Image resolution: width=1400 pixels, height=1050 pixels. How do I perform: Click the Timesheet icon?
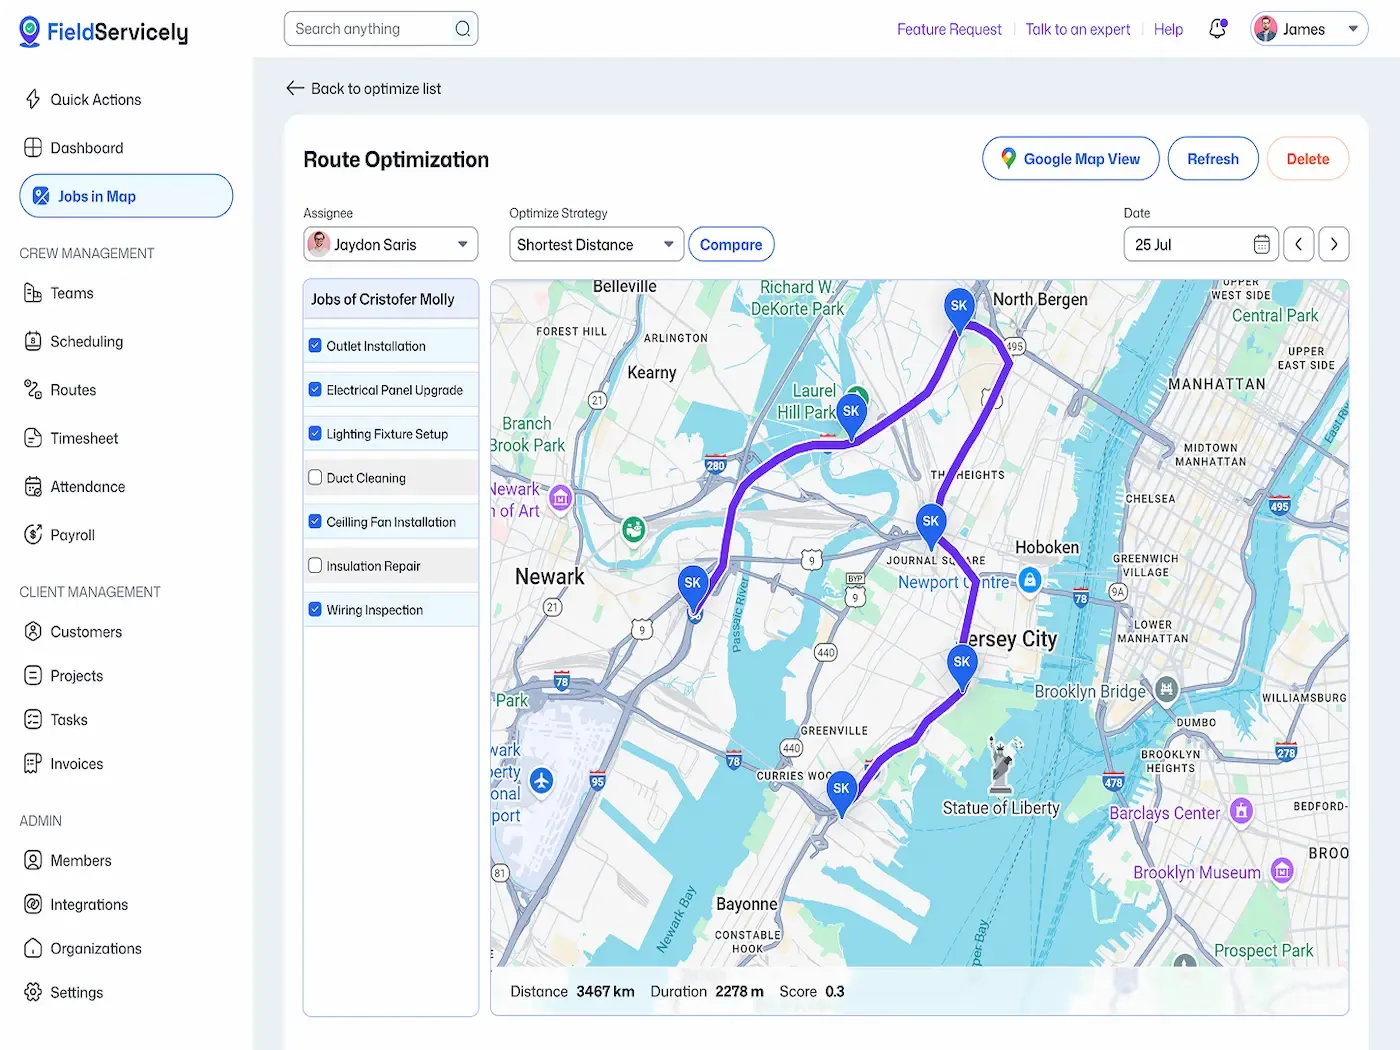click(x=33, y=438)
